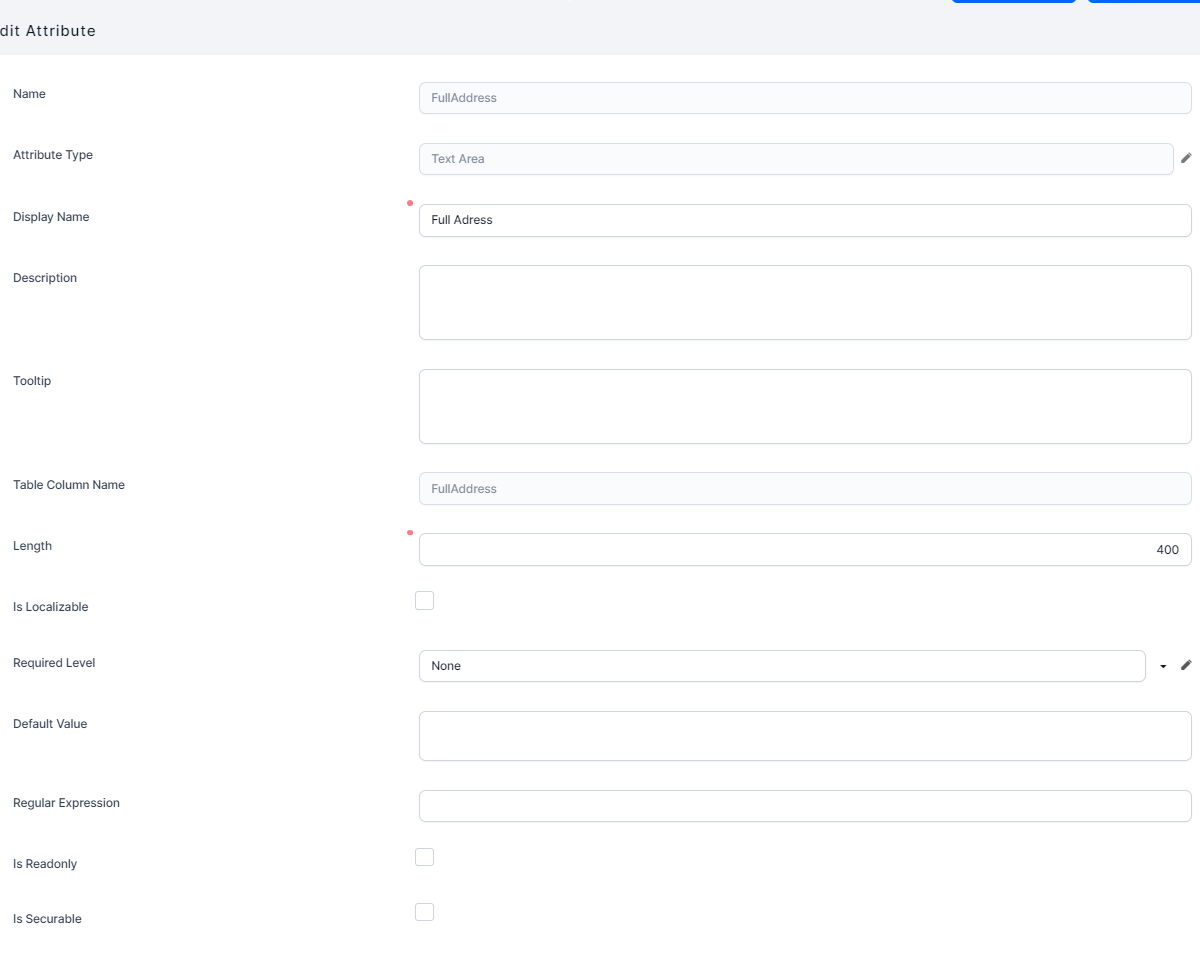The height and width of the screenshot is (955, 1200).
Task: Click the 'Is Securable' text label
Action: 47,919
